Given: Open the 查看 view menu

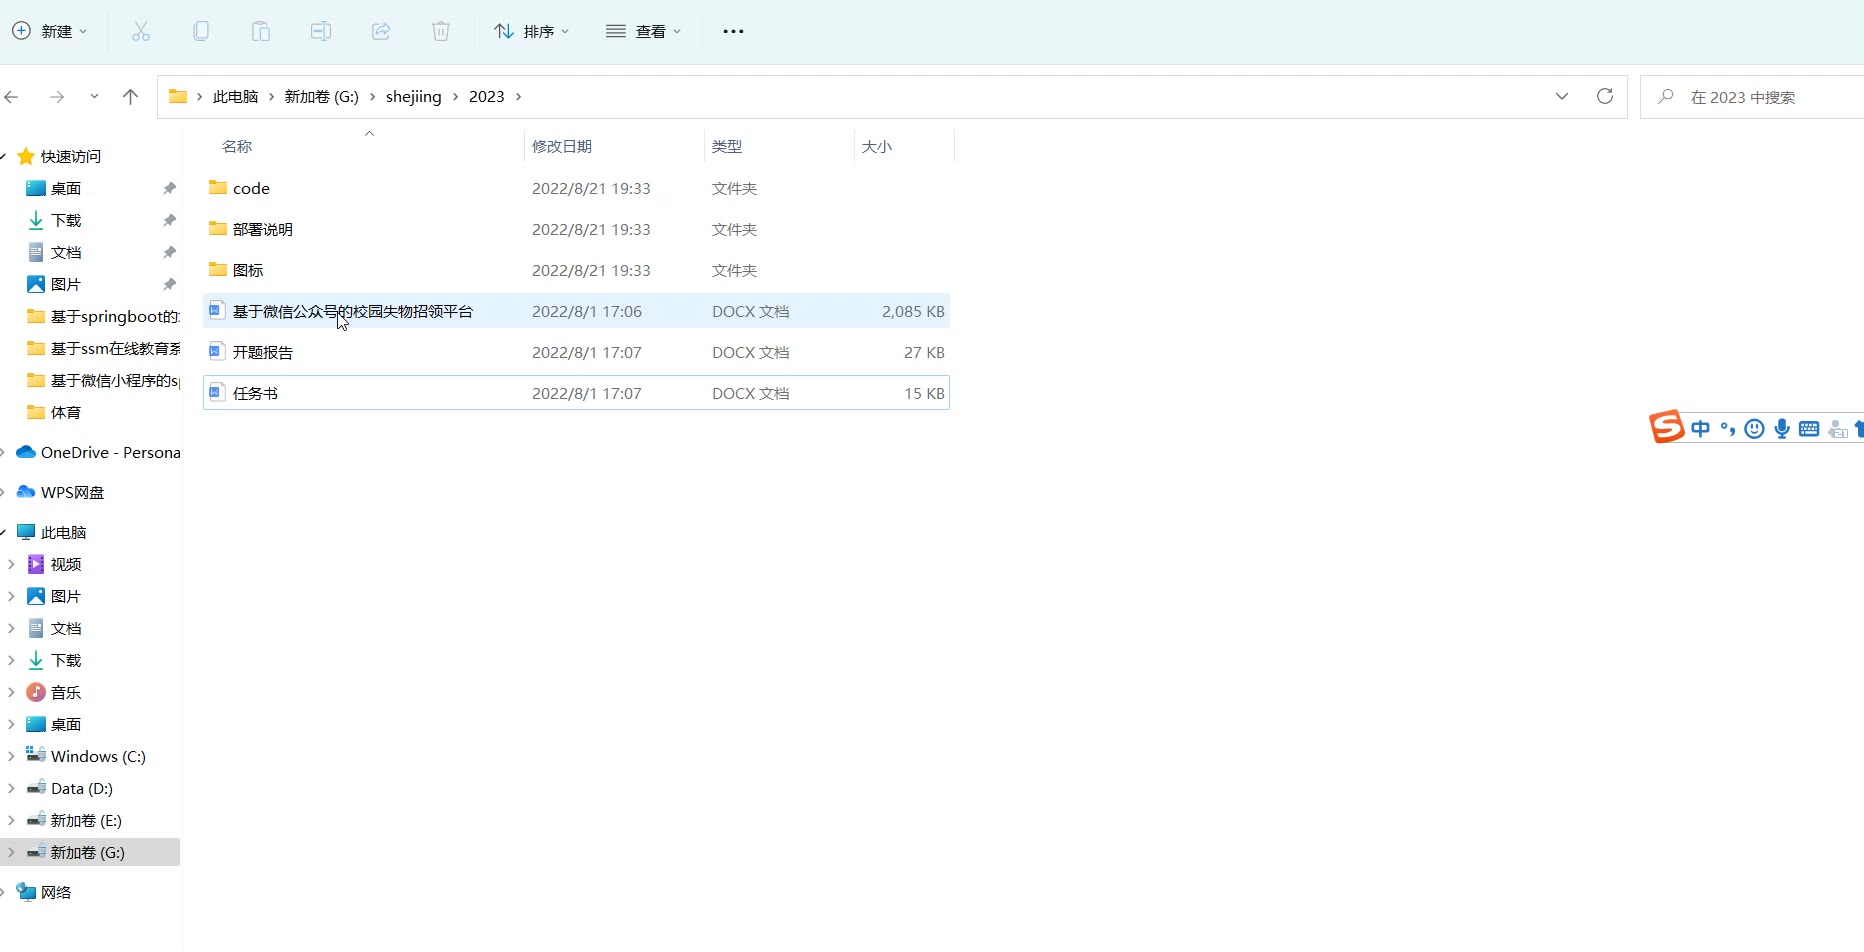Looking at the screenshot, I should pos(643,32).
